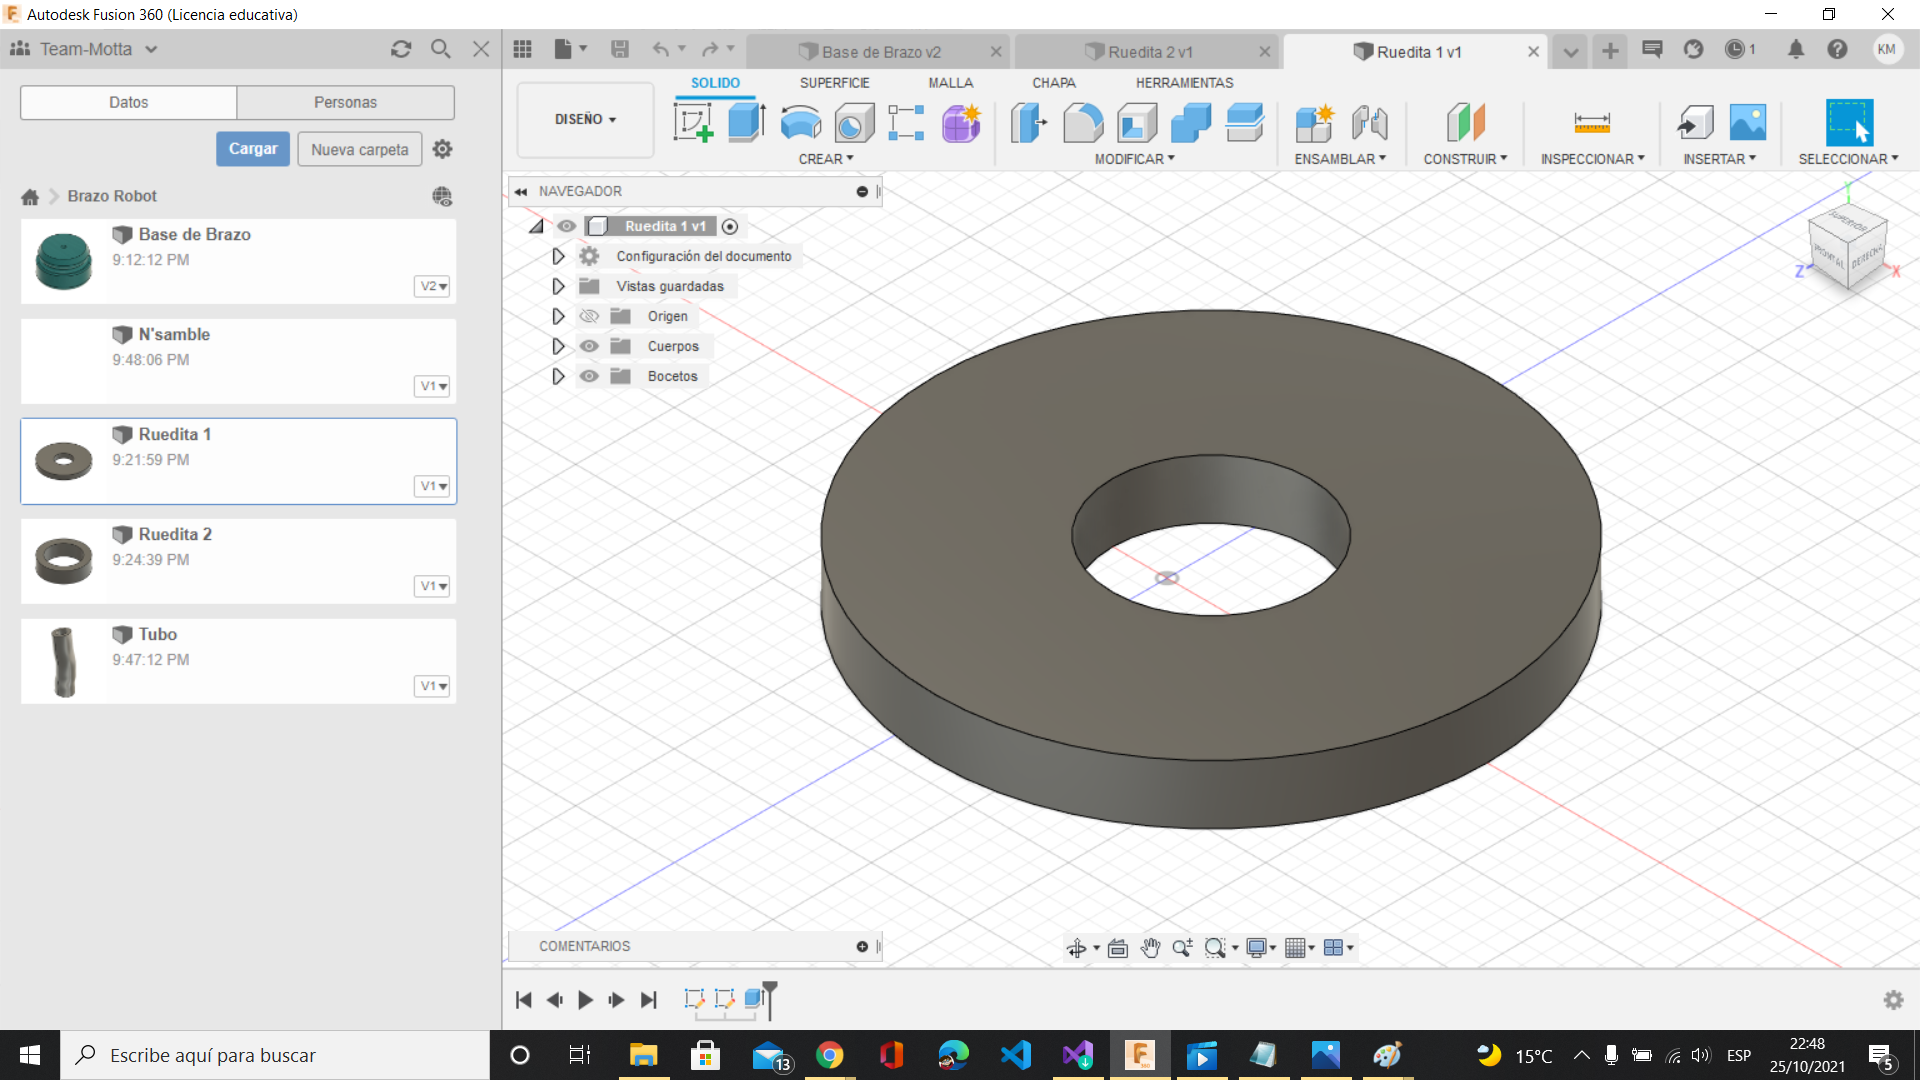Viewport: 1920px width, 1080px height.
Task: Open the data panel grid icon
Action: point(522,49)
